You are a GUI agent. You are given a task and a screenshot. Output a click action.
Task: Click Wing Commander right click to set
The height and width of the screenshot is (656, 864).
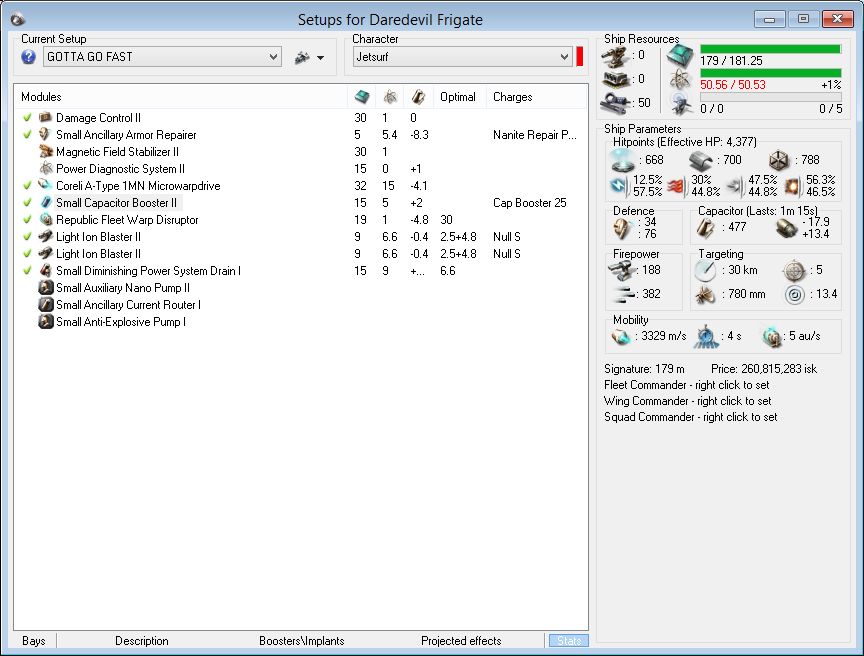click(688, 401)
